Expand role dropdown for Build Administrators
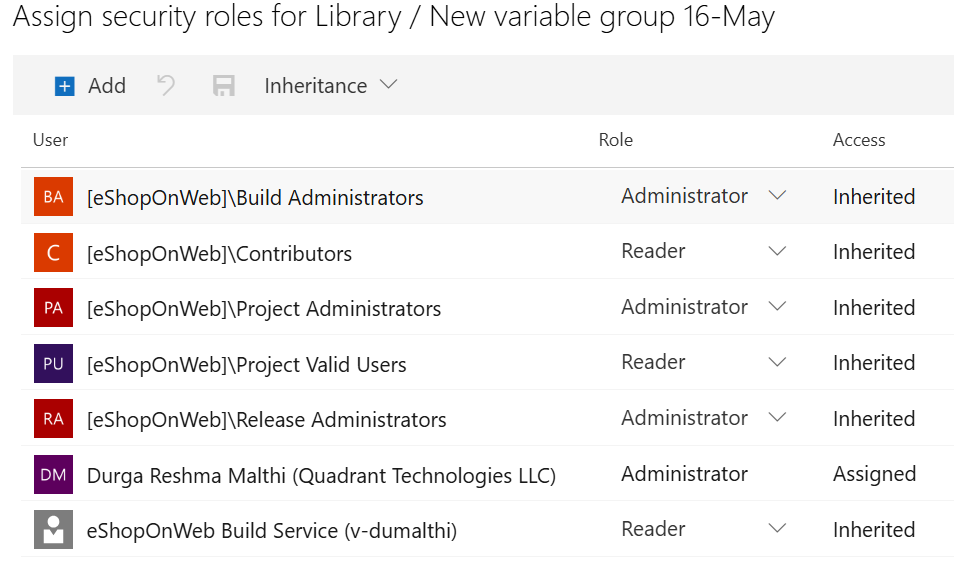 (x=777, y=196)
